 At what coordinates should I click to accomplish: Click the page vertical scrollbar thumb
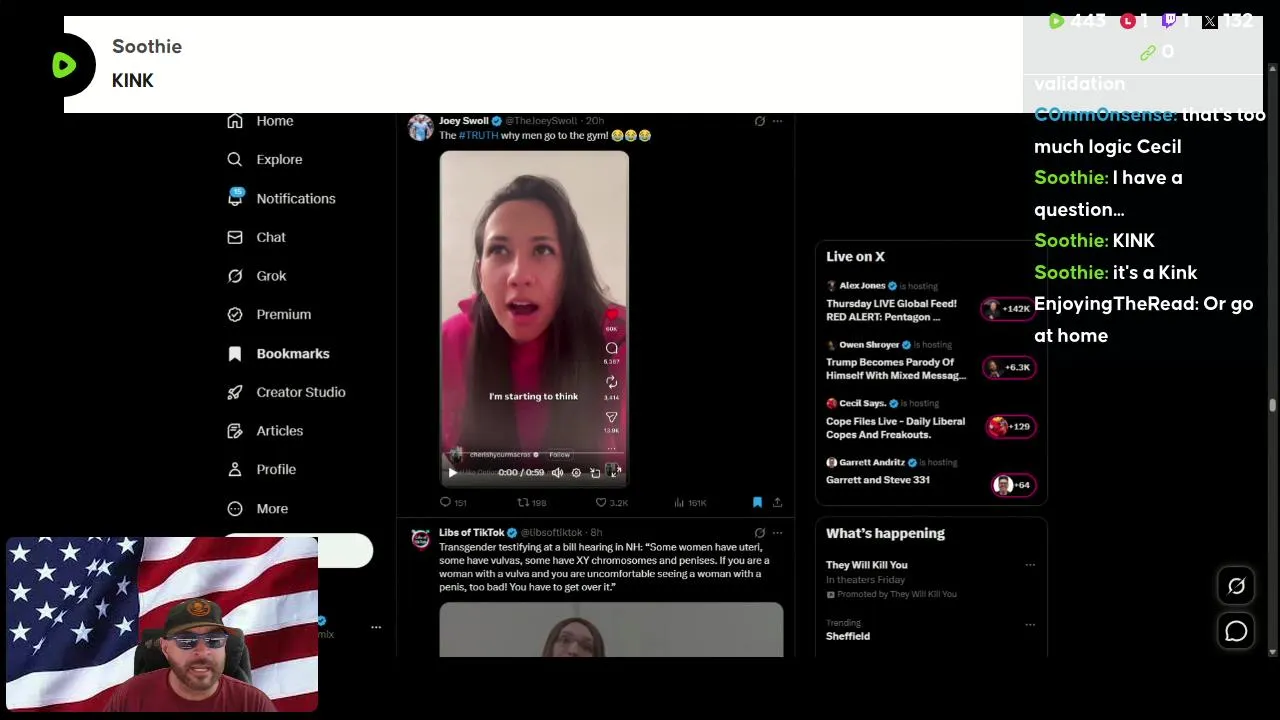coord(1272,405)
